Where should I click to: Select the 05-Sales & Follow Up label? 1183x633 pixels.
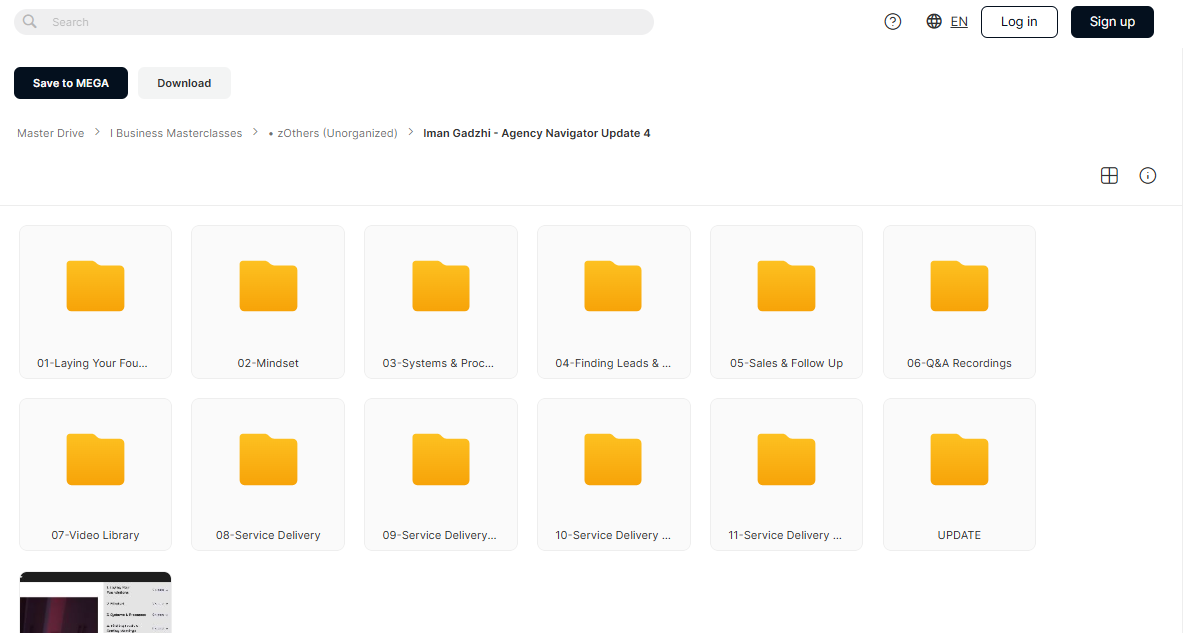786,363
